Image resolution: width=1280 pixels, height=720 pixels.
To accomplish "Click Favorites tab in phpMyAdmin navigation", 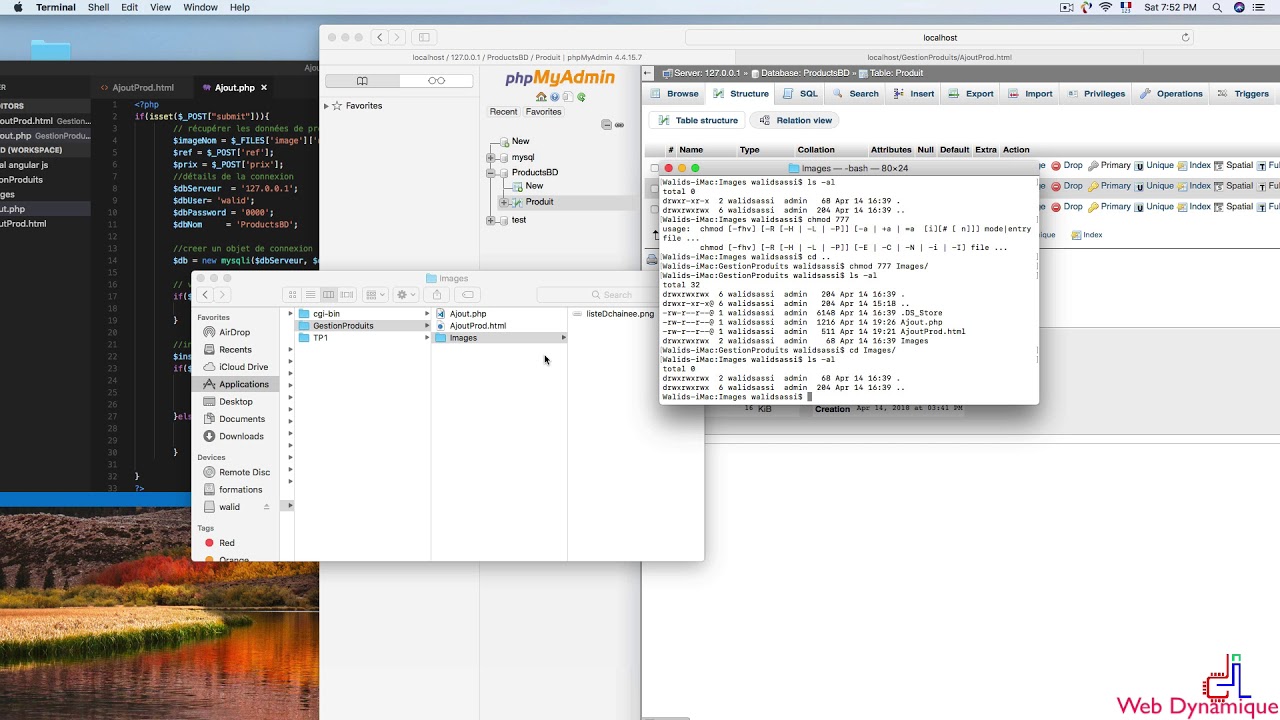I will [544, 112].
